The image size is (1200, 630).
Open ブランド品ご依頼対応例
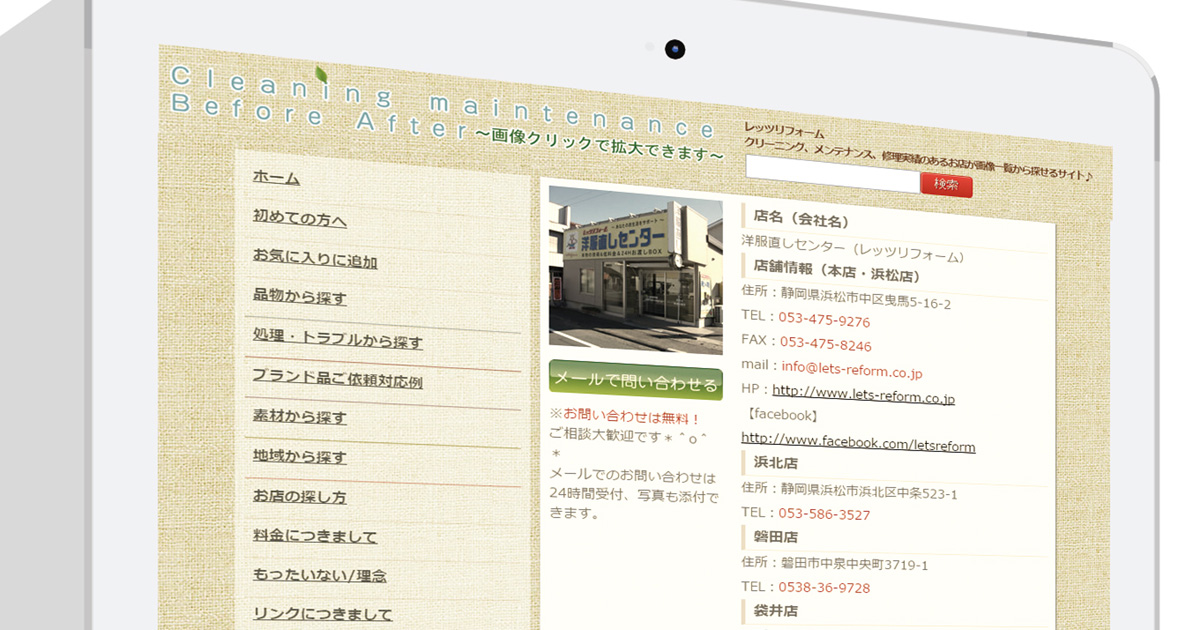338,378
